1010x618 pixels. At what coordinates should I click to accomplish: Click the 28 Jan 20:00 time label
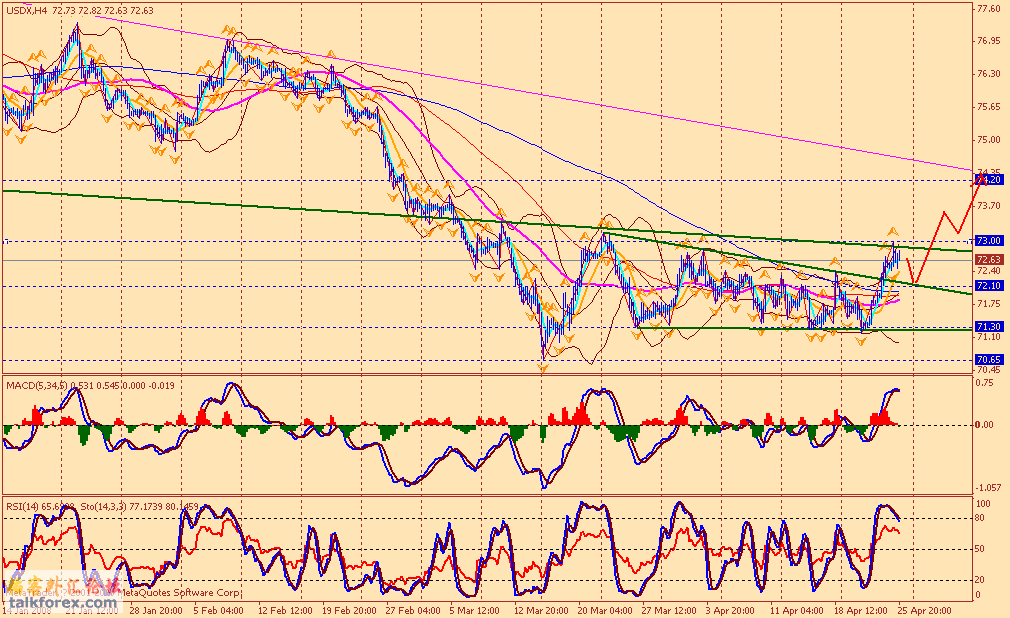155,610
